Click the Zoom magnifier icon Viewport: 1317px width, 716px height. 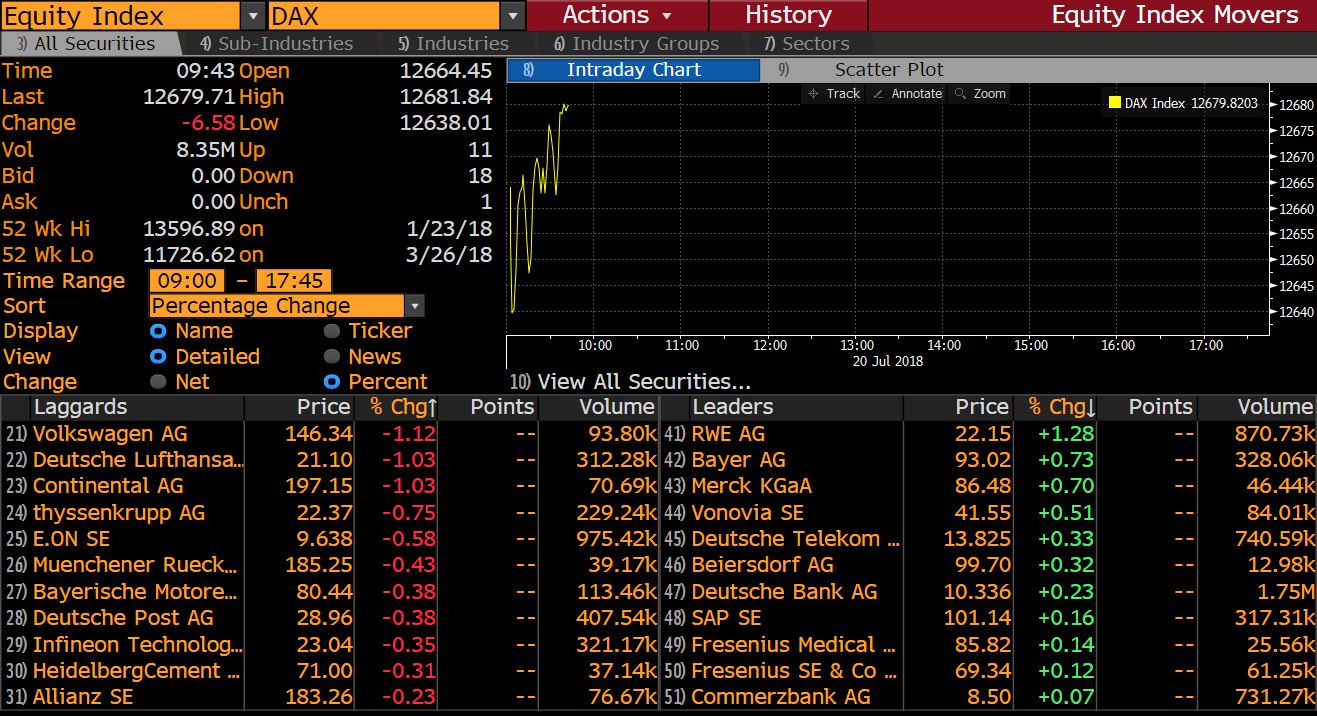(x=960, y=94)
